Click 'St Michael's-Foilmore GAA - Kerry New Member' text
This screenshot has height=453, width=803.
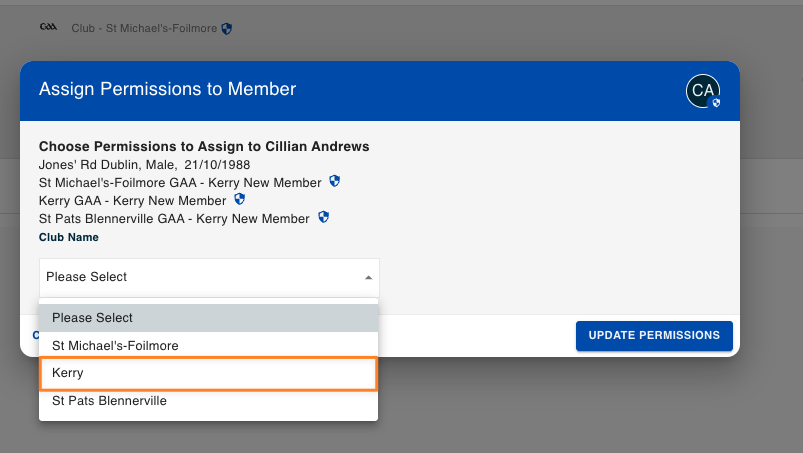[x=180, y=183]
